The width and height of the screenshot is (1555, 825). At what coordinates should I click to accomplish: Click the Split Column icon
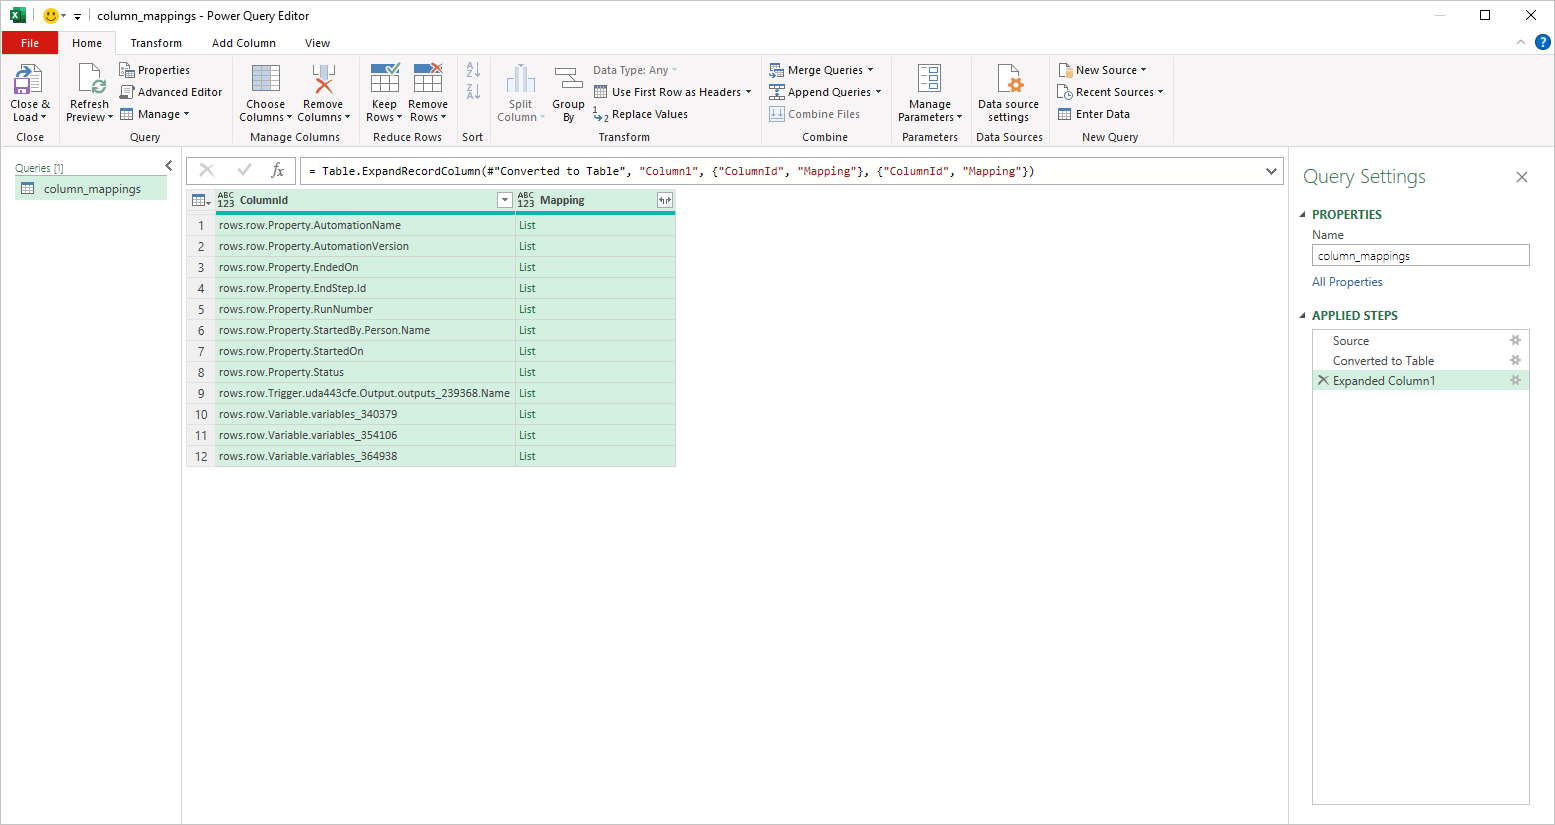[521, 80]
